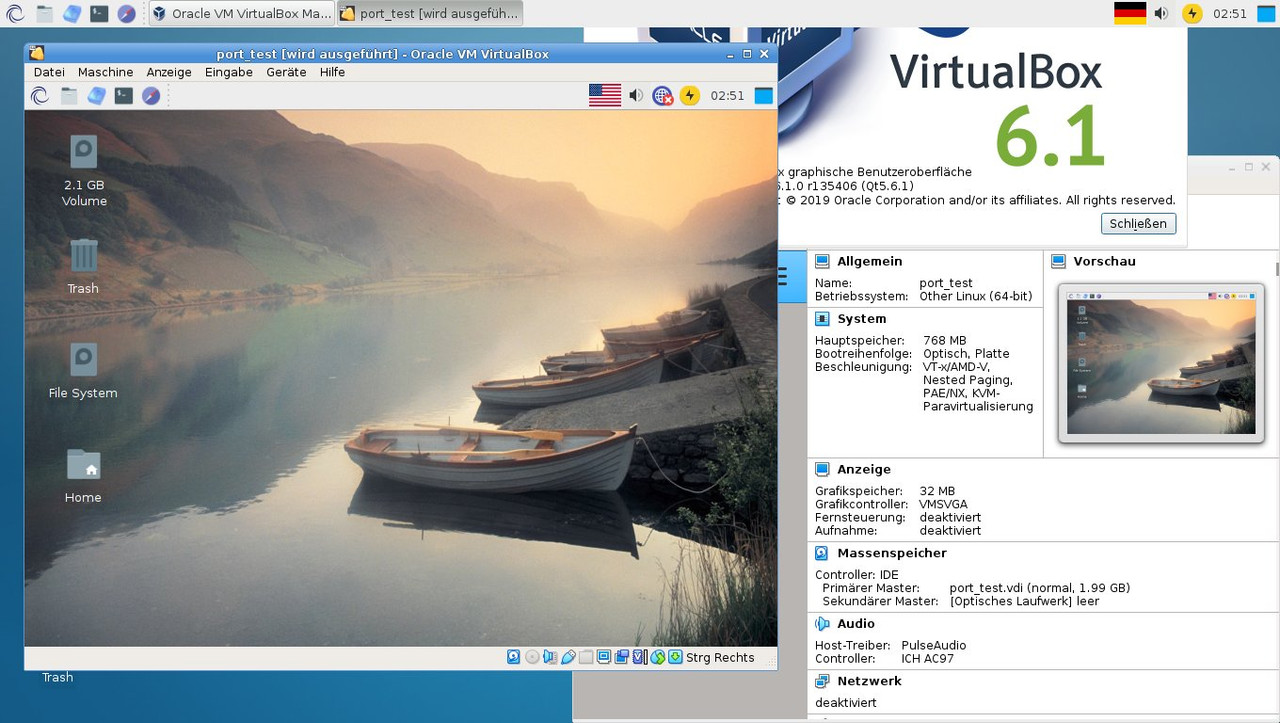Click the green host key arrow icon
Image resolution: width=1280 pixels, height=723 pixels.
675,657
